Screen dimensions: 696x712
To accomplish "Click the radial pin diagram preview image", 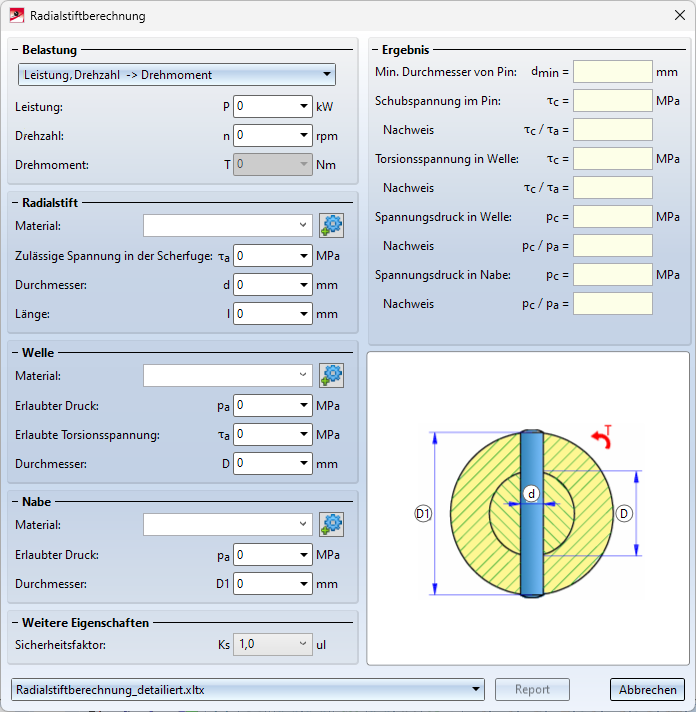I will pos(528,508).
